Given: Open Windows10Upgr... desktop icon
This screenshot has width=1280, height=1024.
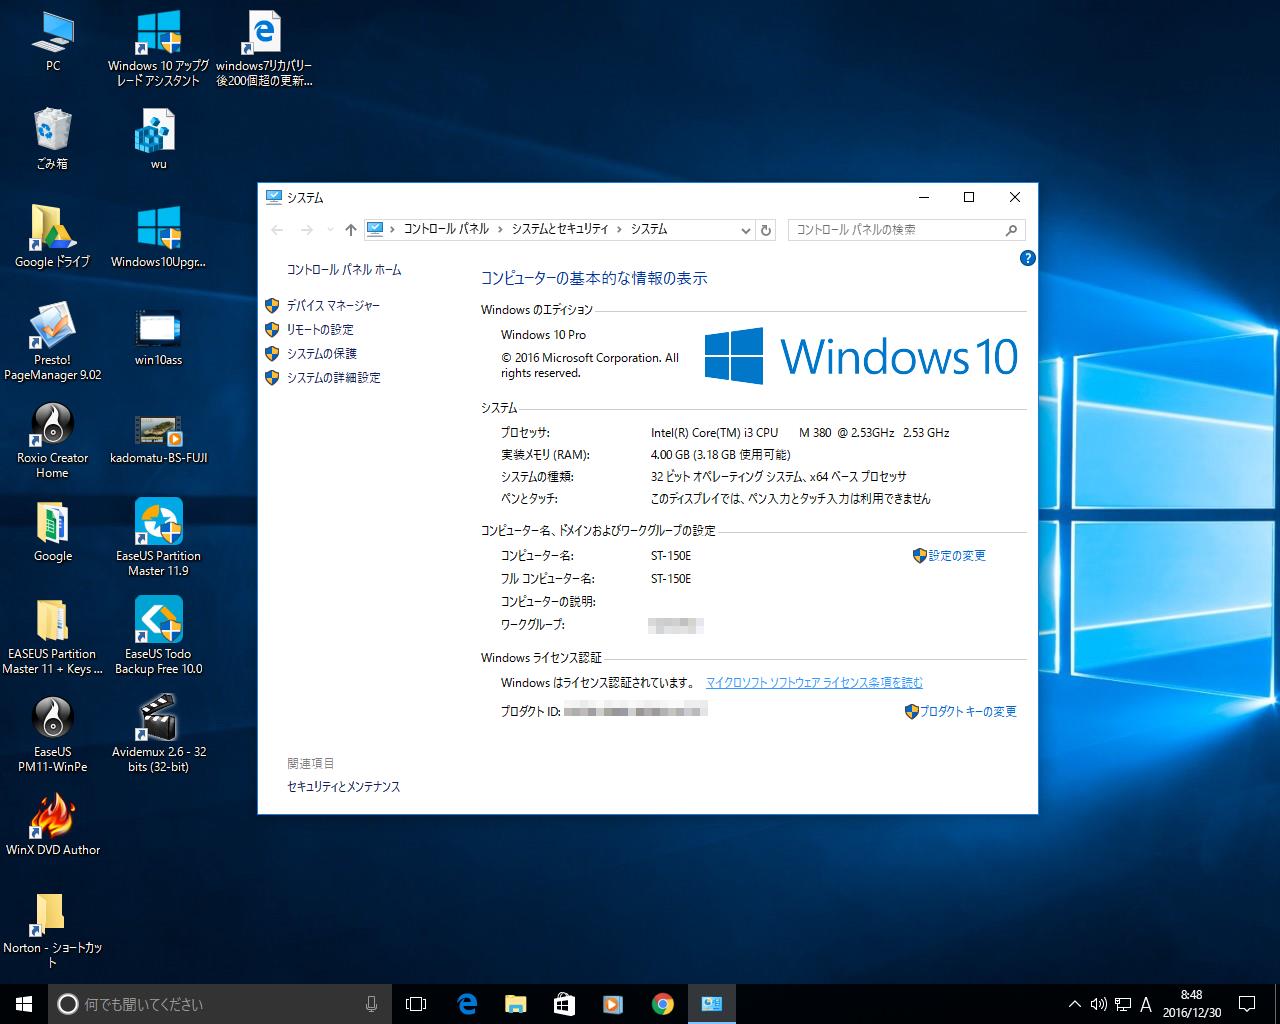Looking at the screenshot, I should [158, 237].
